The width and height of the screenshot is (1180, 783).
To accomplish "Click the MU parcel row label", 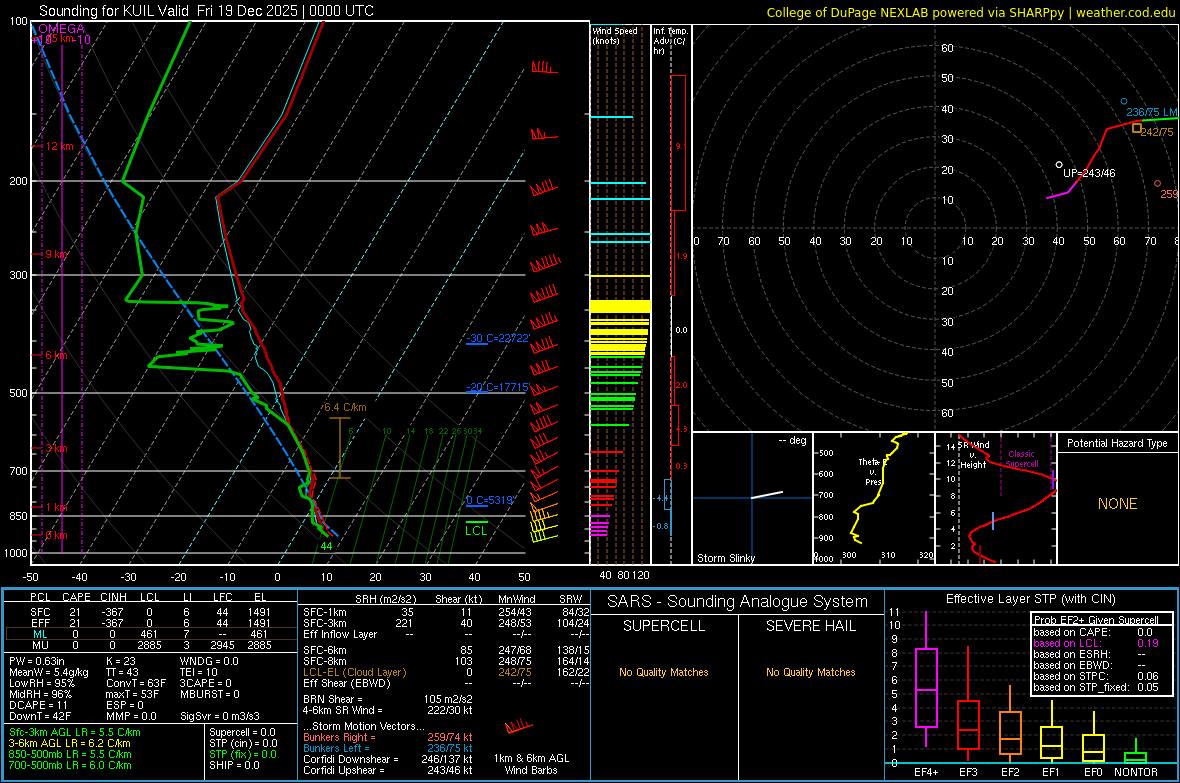I will tap(40, 645).
